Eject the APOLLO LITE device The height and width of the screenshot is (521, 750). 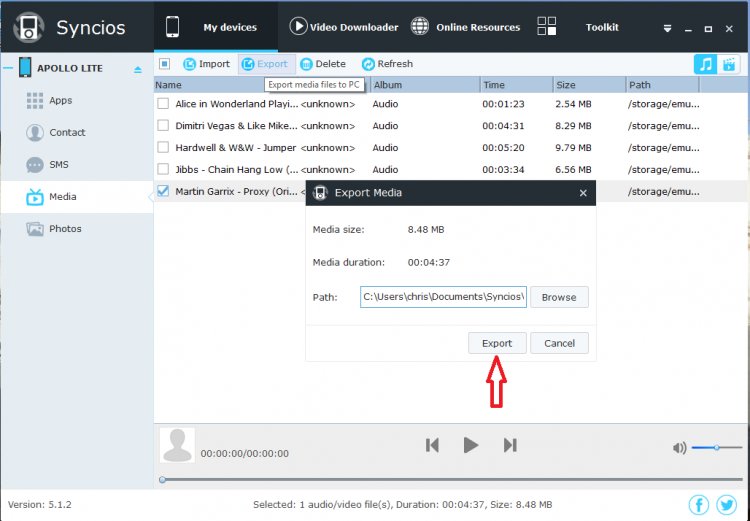pos(138,70)
